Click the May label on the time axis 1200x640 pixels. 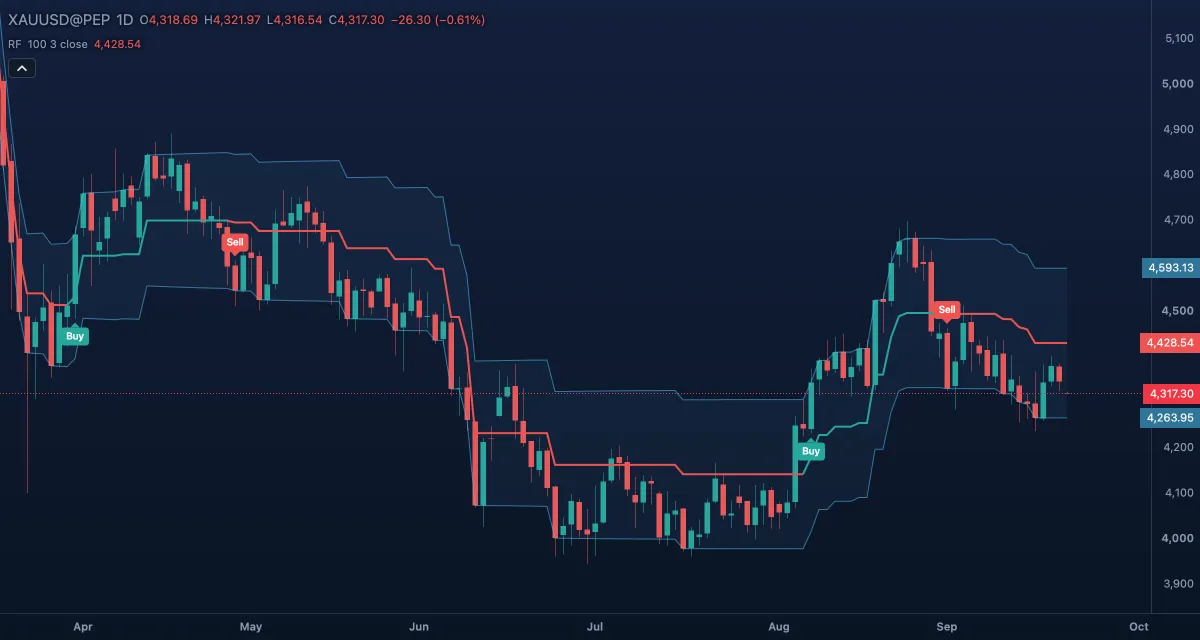251,627
